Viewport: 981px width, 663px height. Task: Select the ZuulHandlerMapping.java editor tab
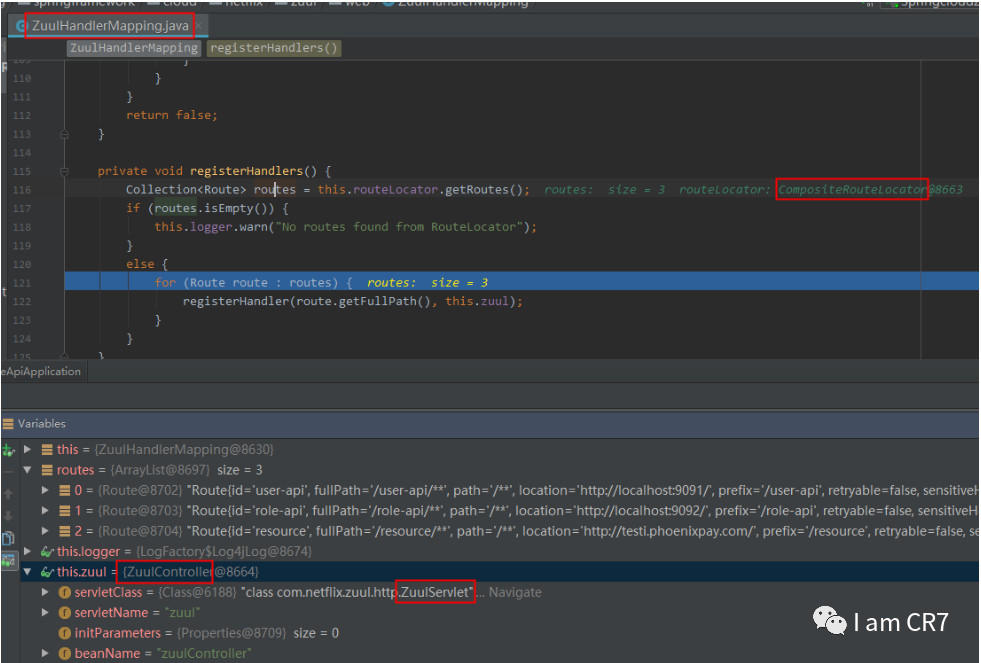coord(110,26)
